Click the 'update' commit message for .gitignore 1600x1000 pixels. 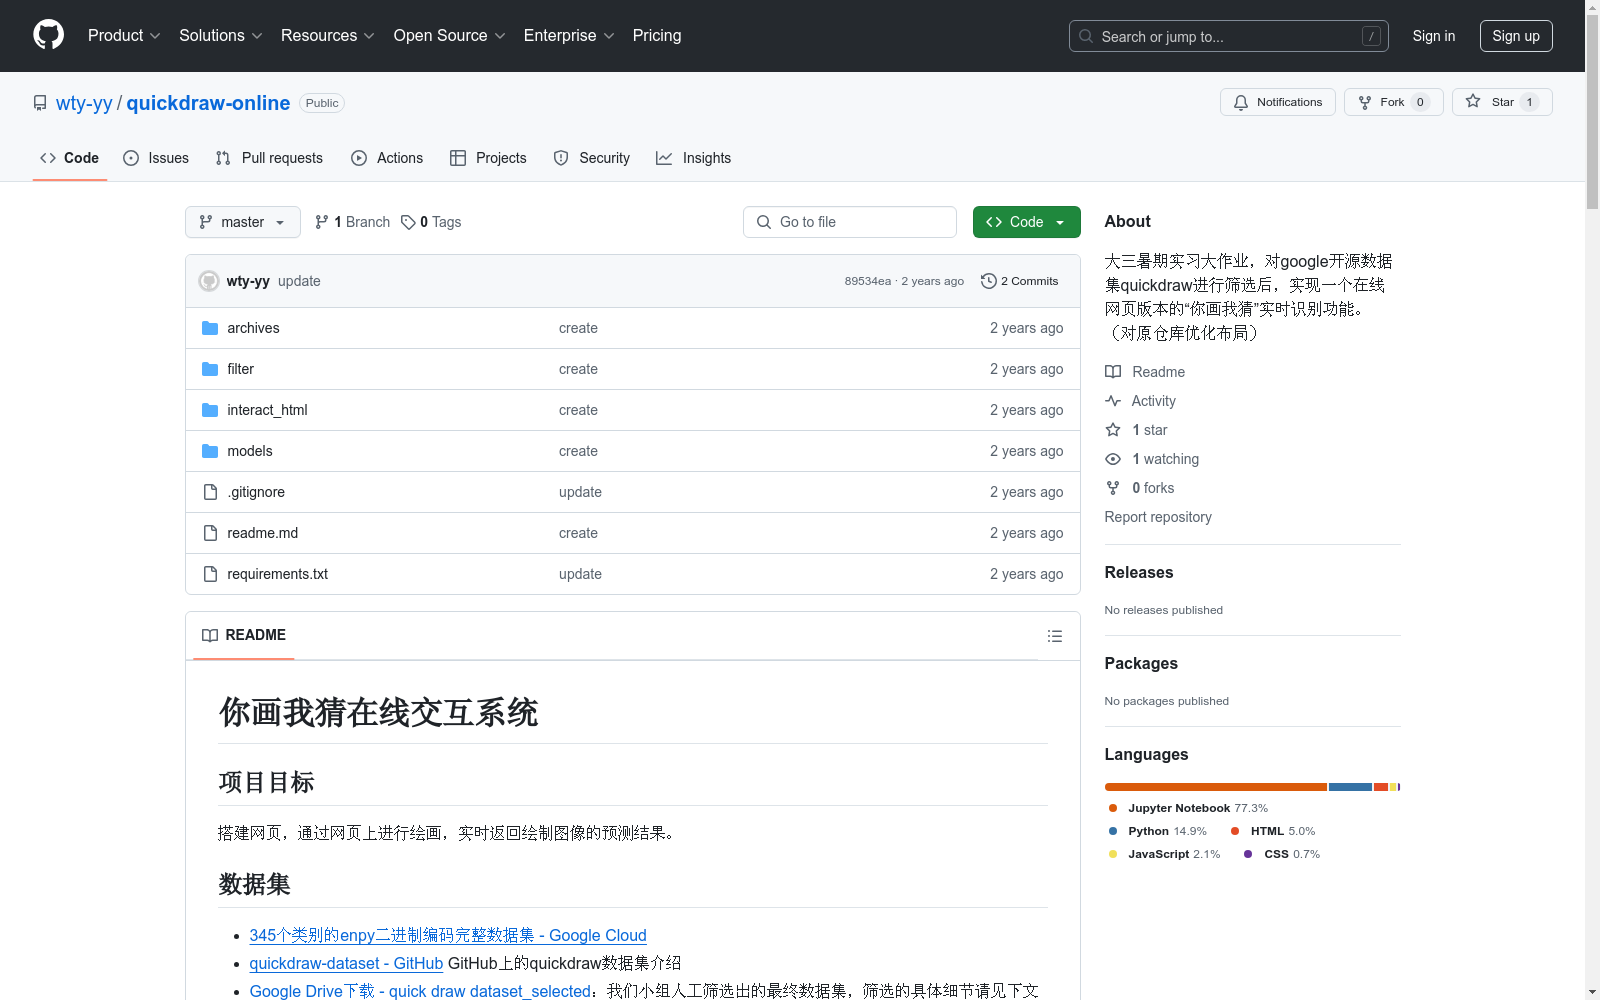tap(580, 492)
